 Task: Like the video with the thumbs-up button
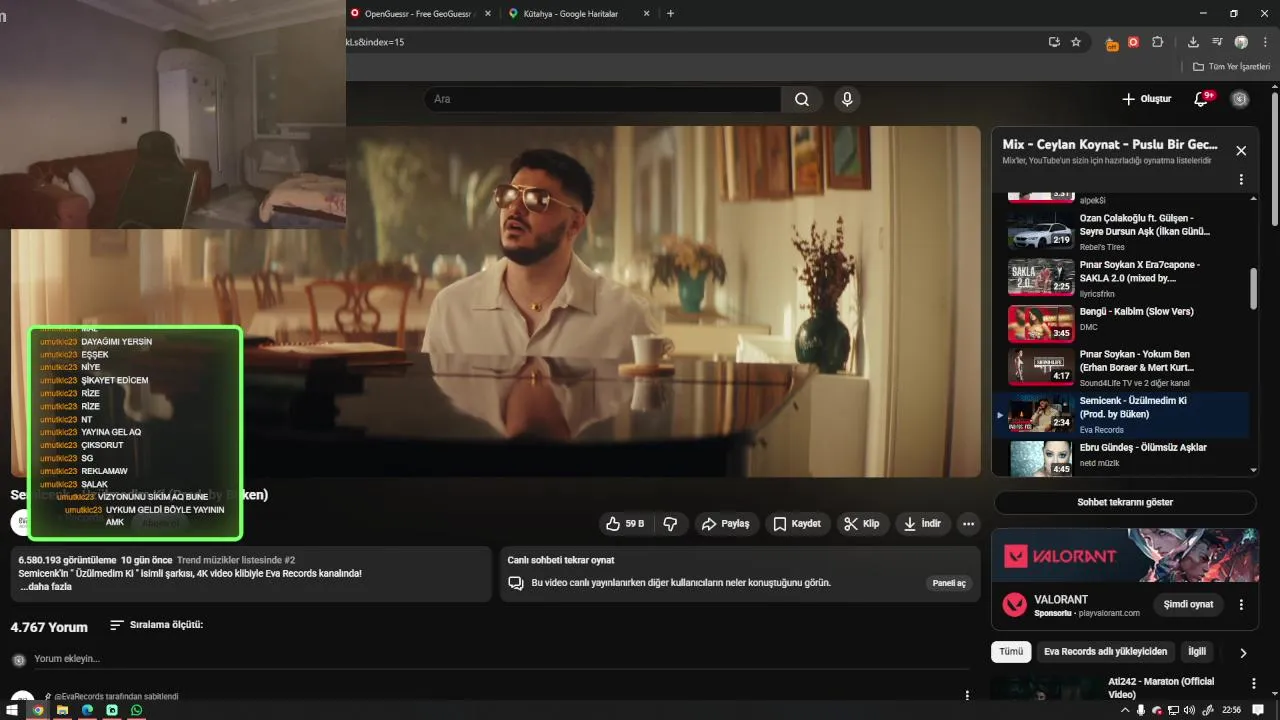coord(625,523)
